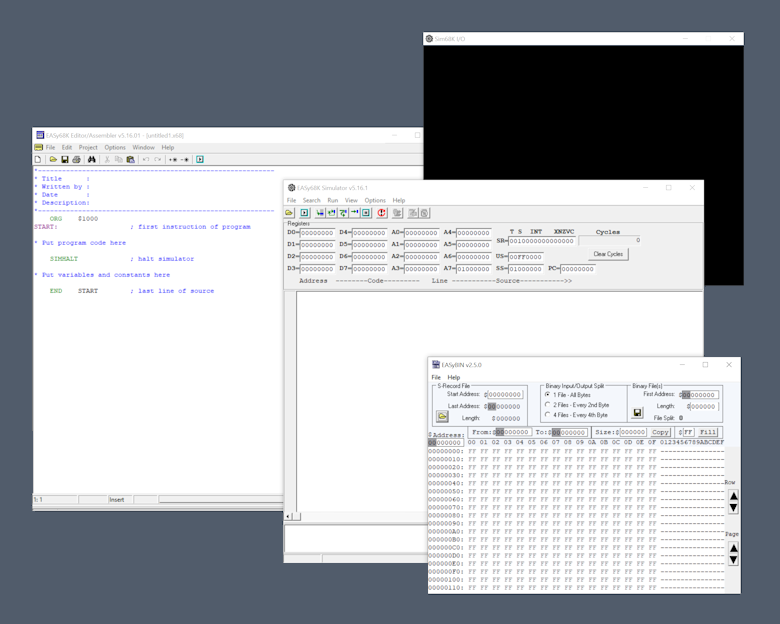Viewport: 780px width, 624px height.
Task: Click Page down arrow in EASyBIN
Action: tap(733, 560)
